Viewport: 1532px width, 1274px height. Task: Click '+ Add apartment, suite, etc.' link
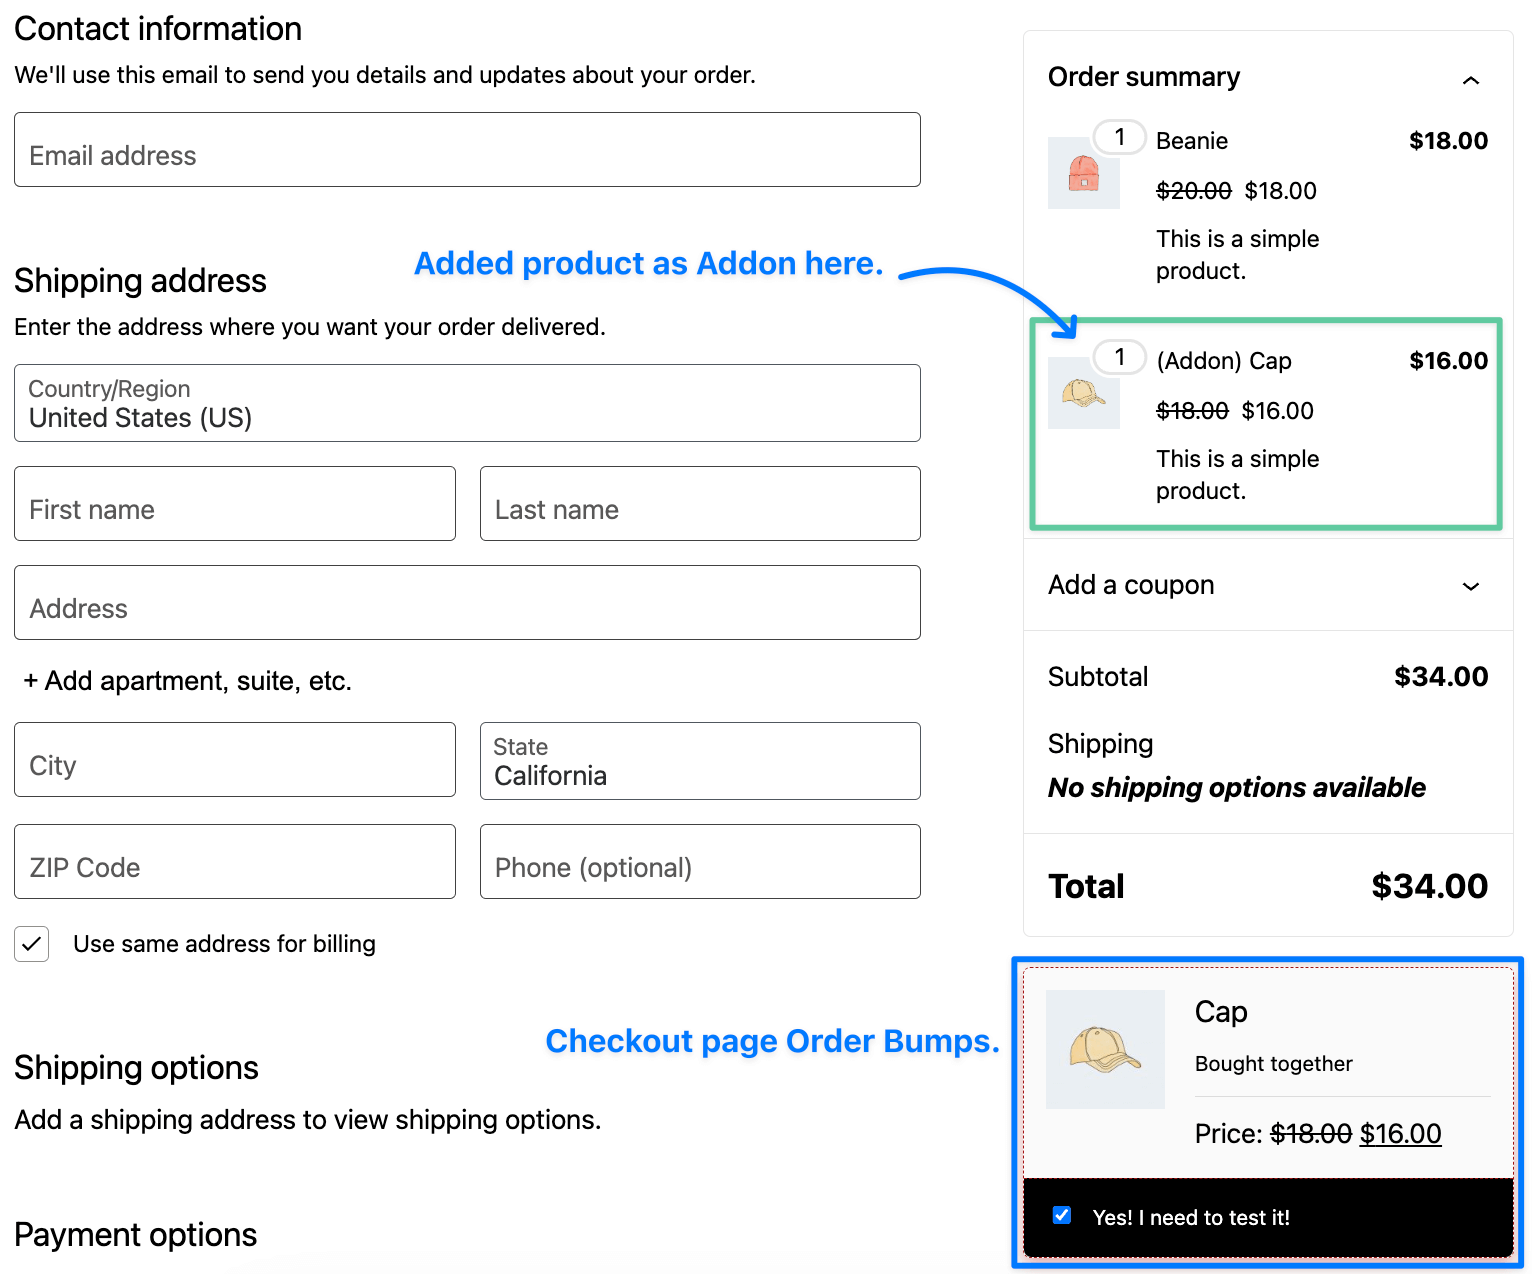[188, 681]
